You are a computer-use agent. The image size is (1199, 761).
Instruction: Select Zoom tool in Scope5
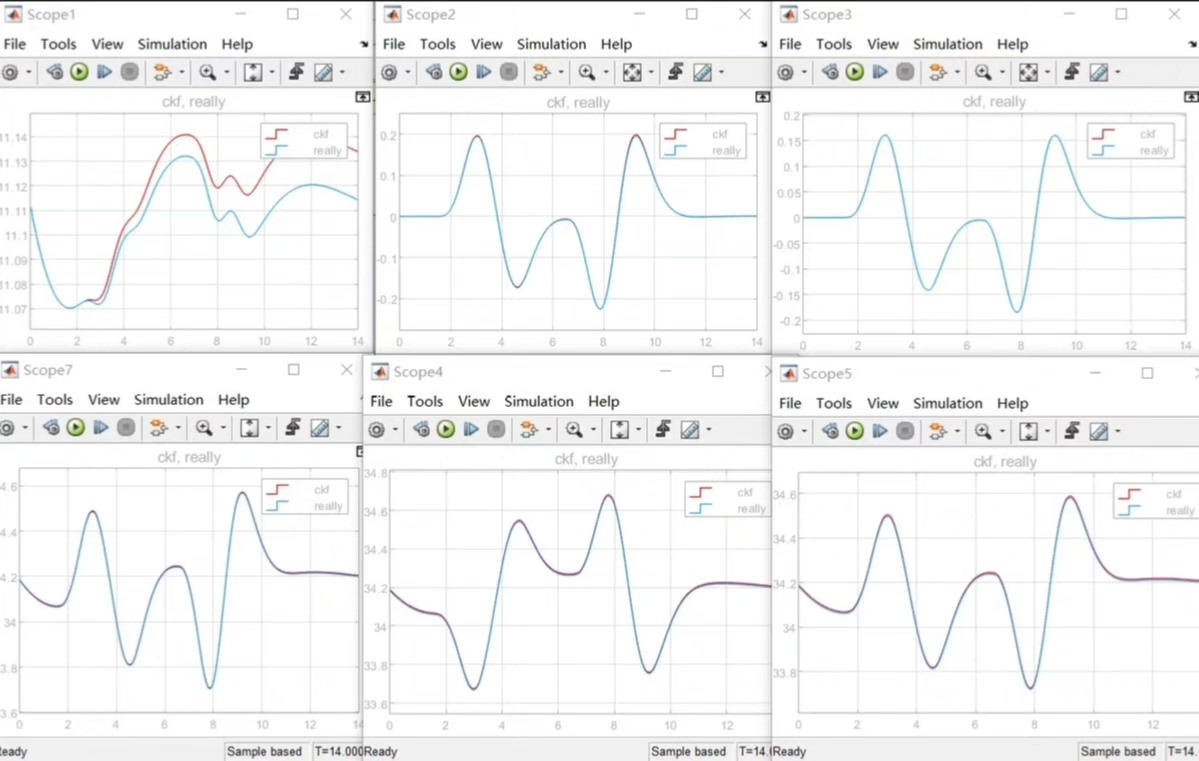(983, 431)
